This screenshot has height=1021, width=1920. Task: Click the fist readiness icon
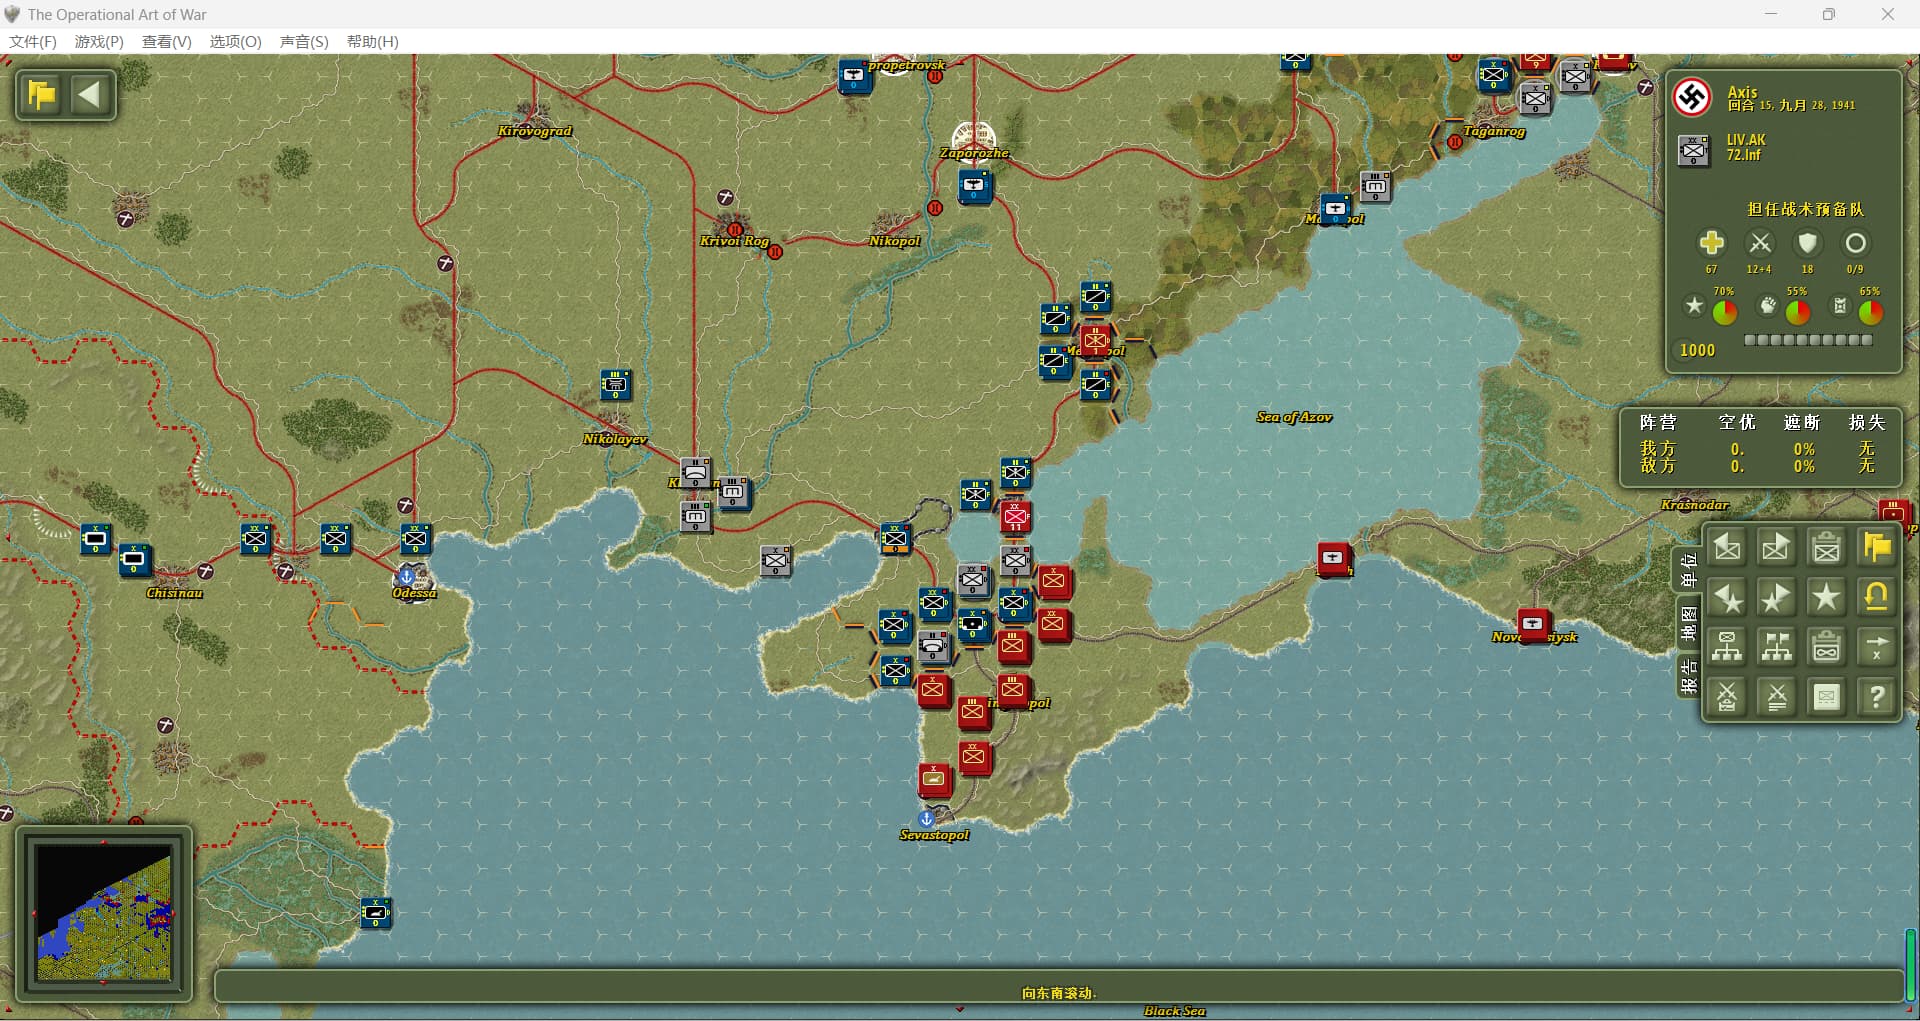(x=1768, y=305)
